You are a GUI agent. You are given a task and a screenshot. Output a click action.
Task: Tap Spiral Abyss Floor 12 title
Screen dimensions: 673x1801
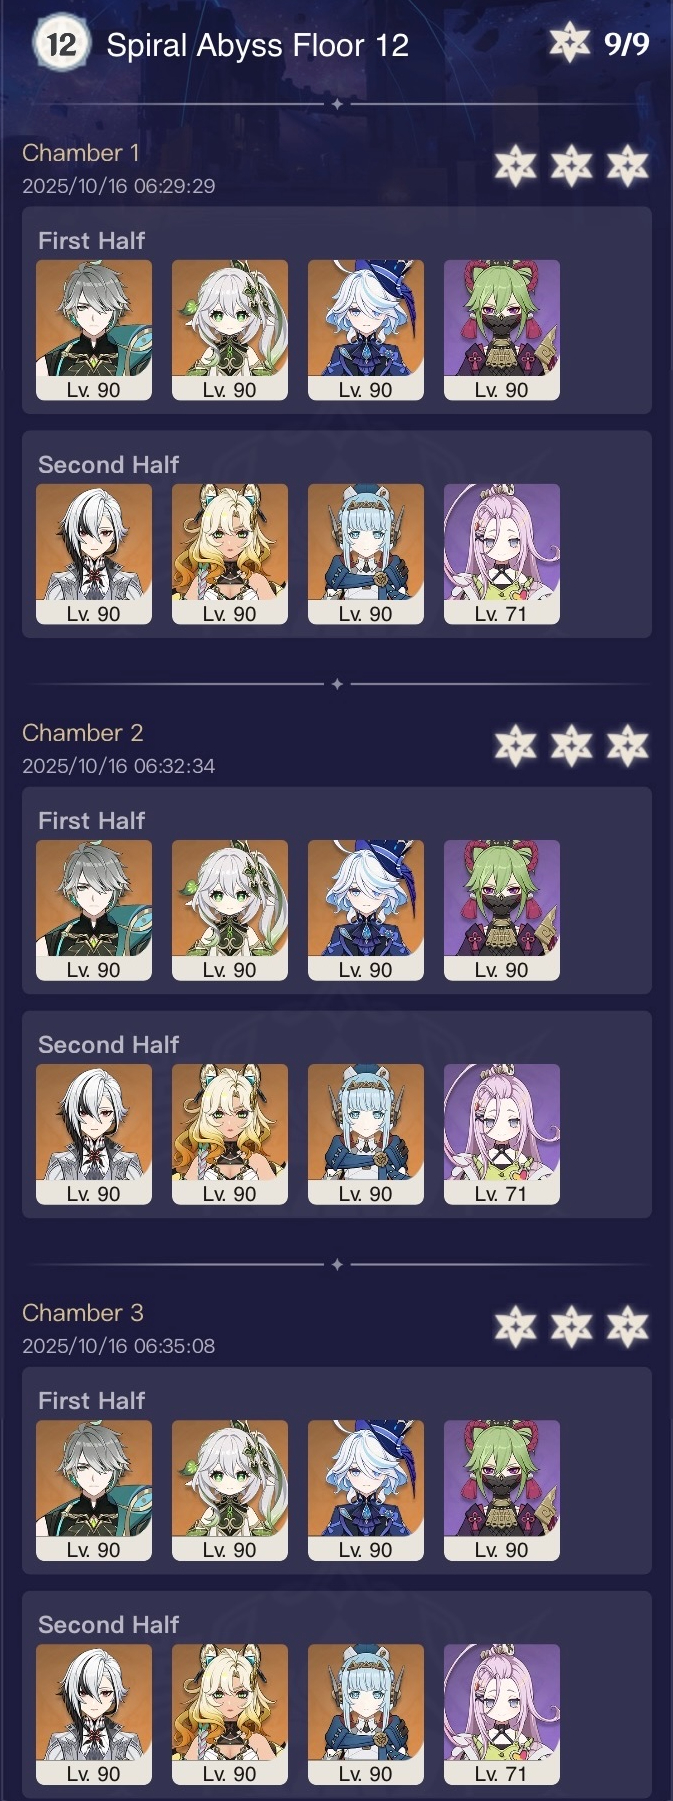258,45
